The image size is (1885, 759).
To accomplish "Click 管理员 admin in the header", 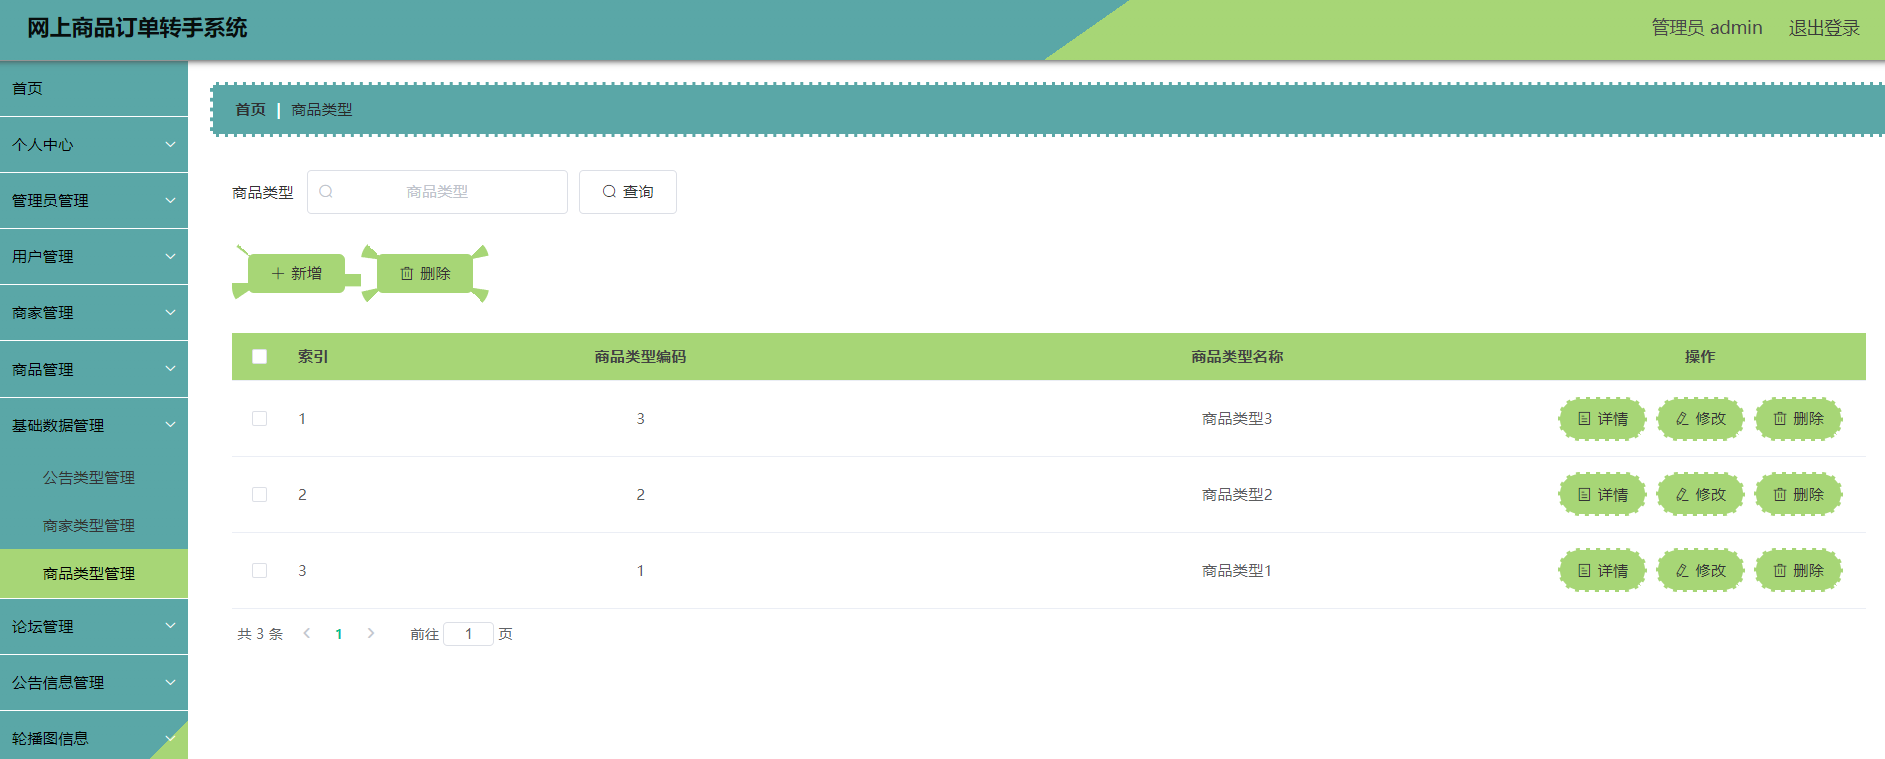I will tap(1707, 28).
